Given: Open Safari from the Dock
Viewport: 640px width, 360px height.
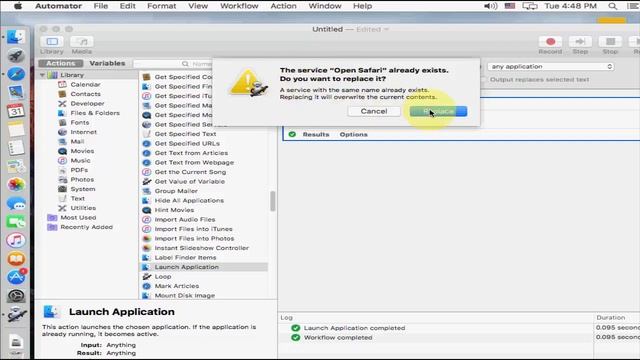Looking at the screenshot, I should 16,74.
